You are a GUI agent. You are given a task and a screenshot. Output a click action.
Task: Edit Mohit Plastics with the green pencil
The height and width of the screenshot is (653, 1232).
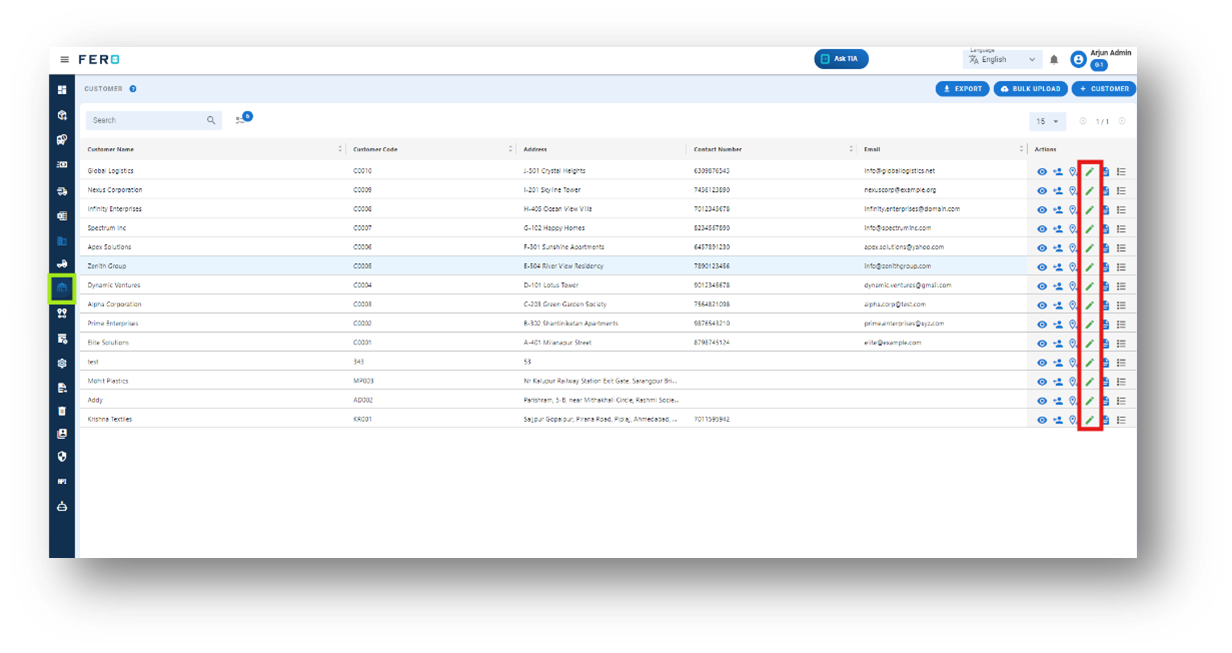tap(1090, 382)
